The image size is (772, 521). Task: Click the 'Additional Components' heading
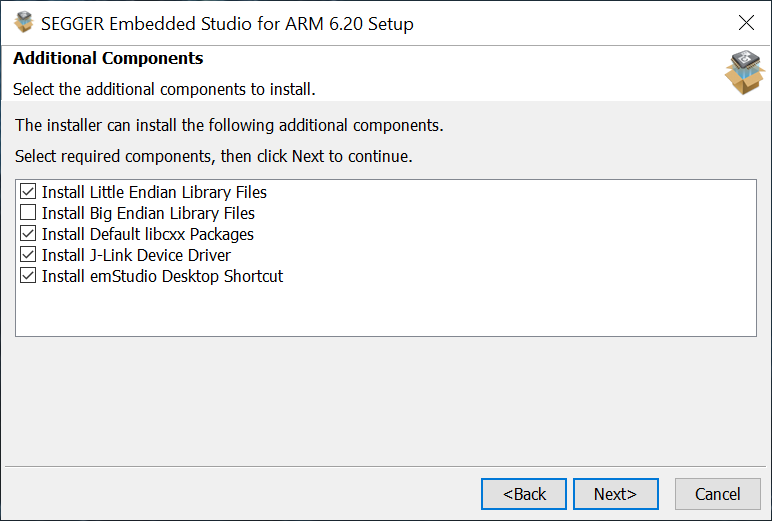108,58
